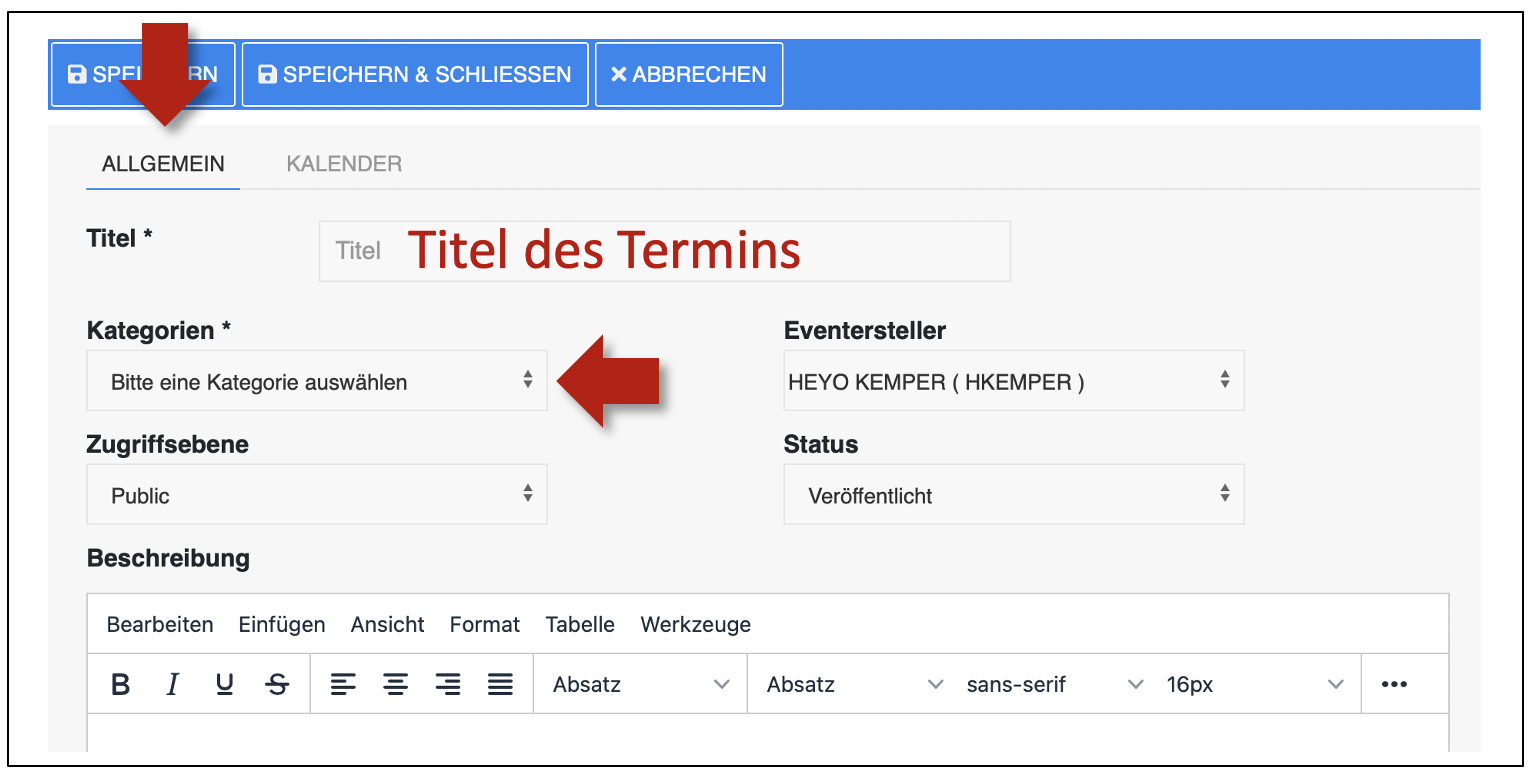Center align the description text
This screenshot has height=780, width=1534.
click(396, 685)
